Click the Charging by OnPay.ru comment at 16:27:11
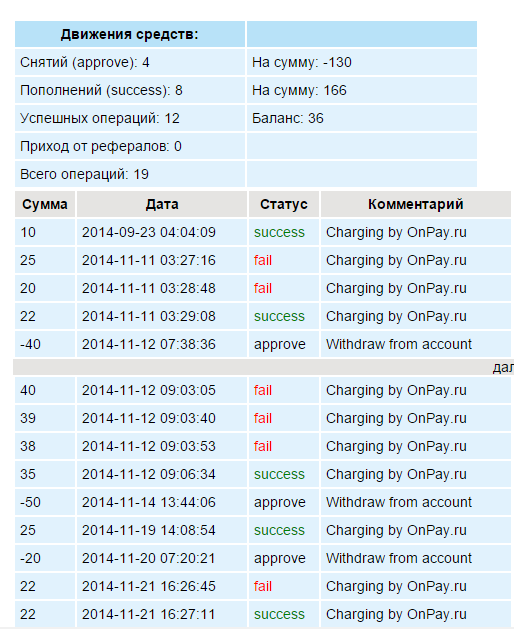The width and height of the screenshot is (514, 629). pyautogui.click(x=396, y=614)
